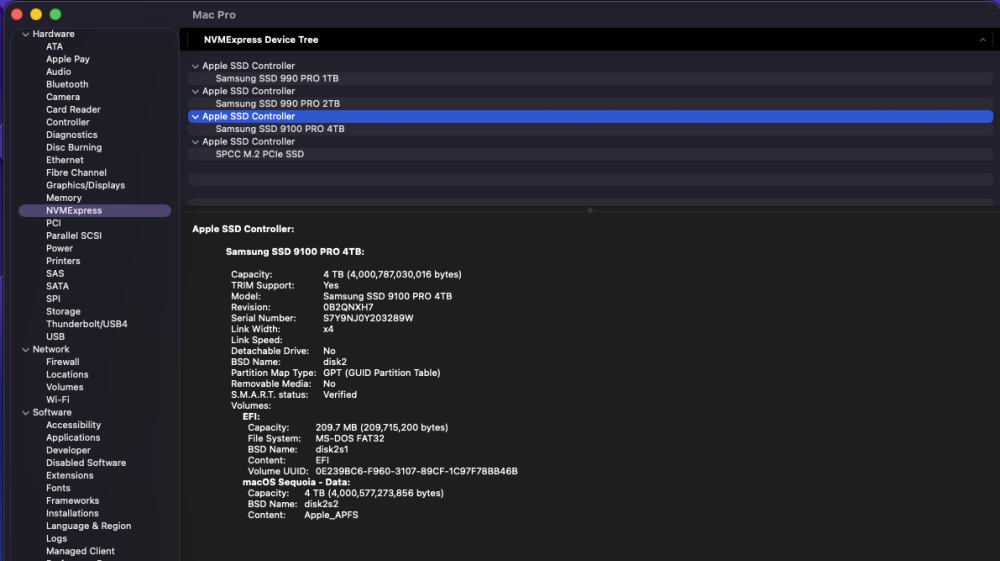This screenshot has width=1000, height=561.
Task: Select SAS entry
Action: click(55, 273)
